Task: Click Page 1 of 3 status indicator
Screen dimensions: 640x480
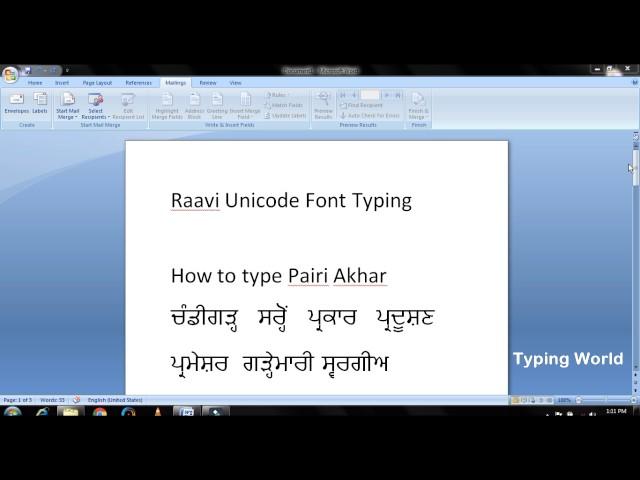Action: pos(18,400)
